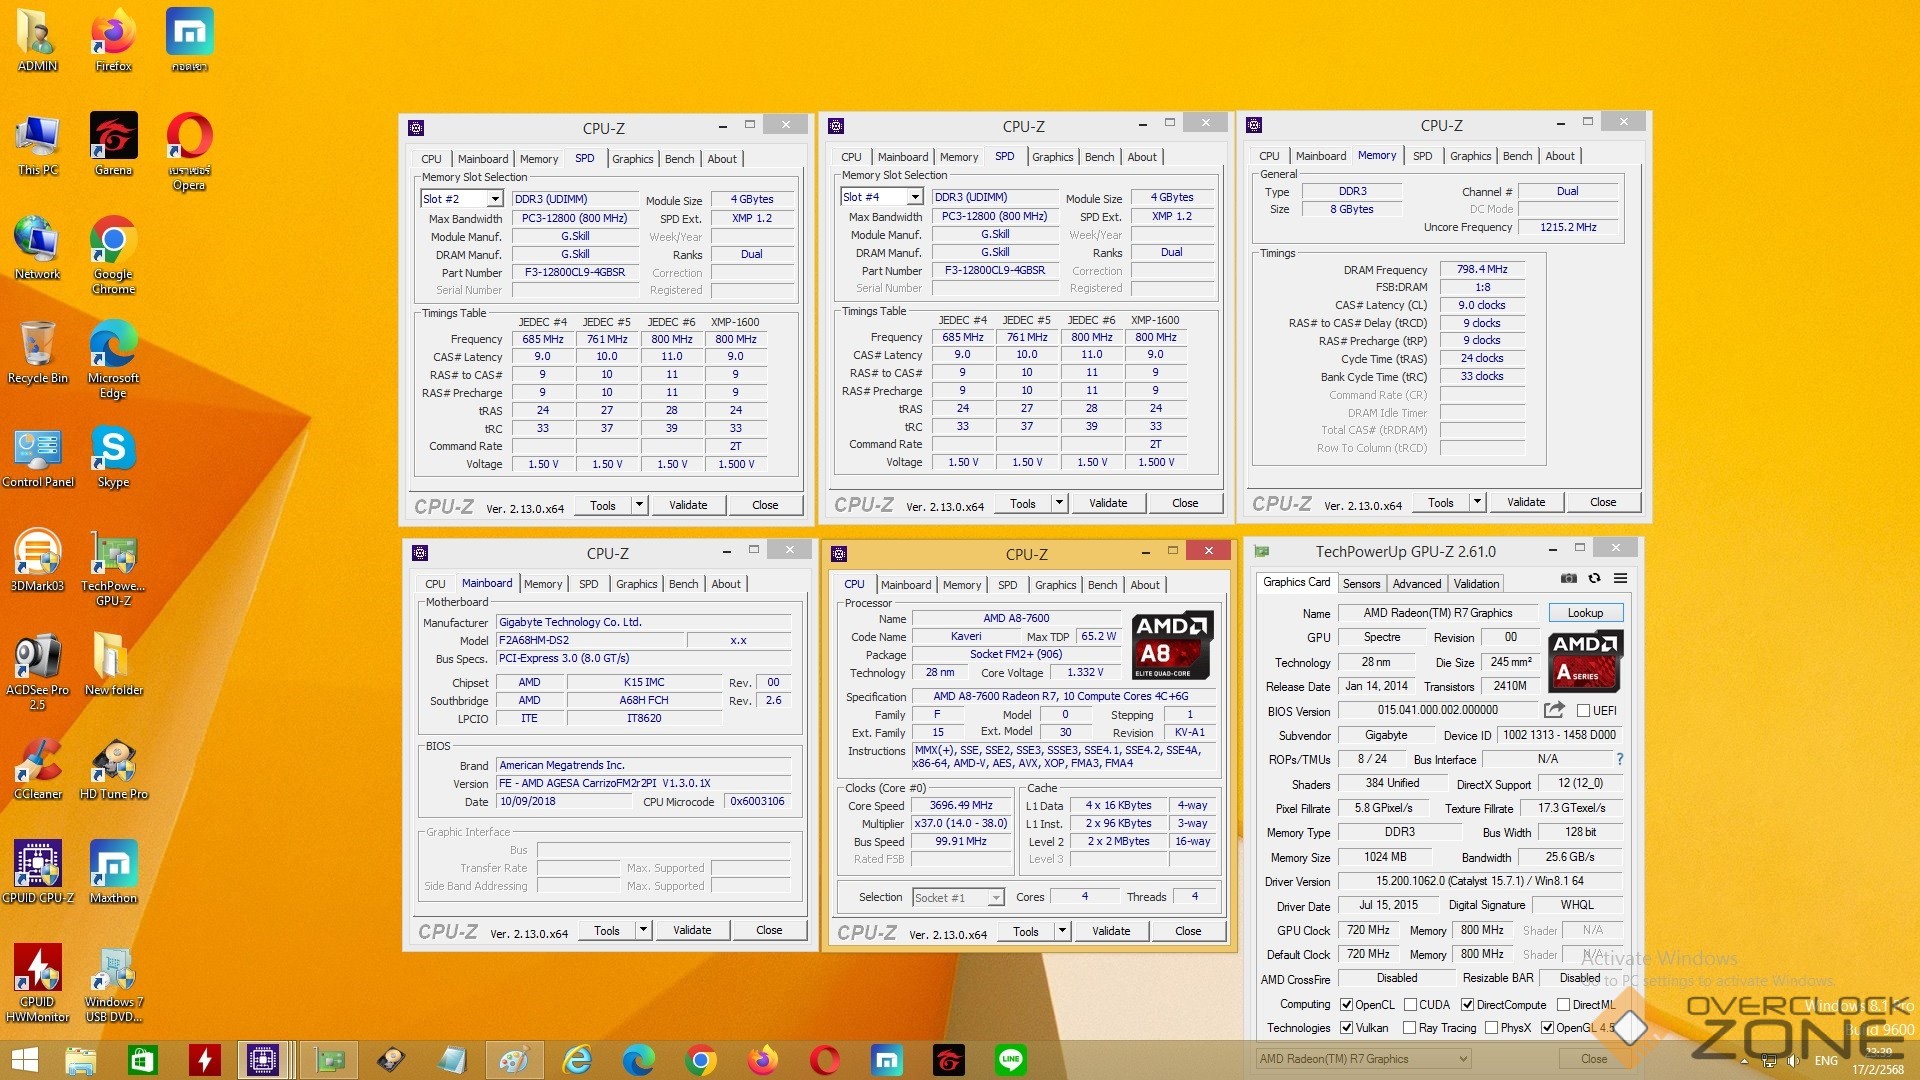Click the Core Speed 3696.49 MHz value
The height and width of the screenshot is (1080, 1920).
pos(960,805)
